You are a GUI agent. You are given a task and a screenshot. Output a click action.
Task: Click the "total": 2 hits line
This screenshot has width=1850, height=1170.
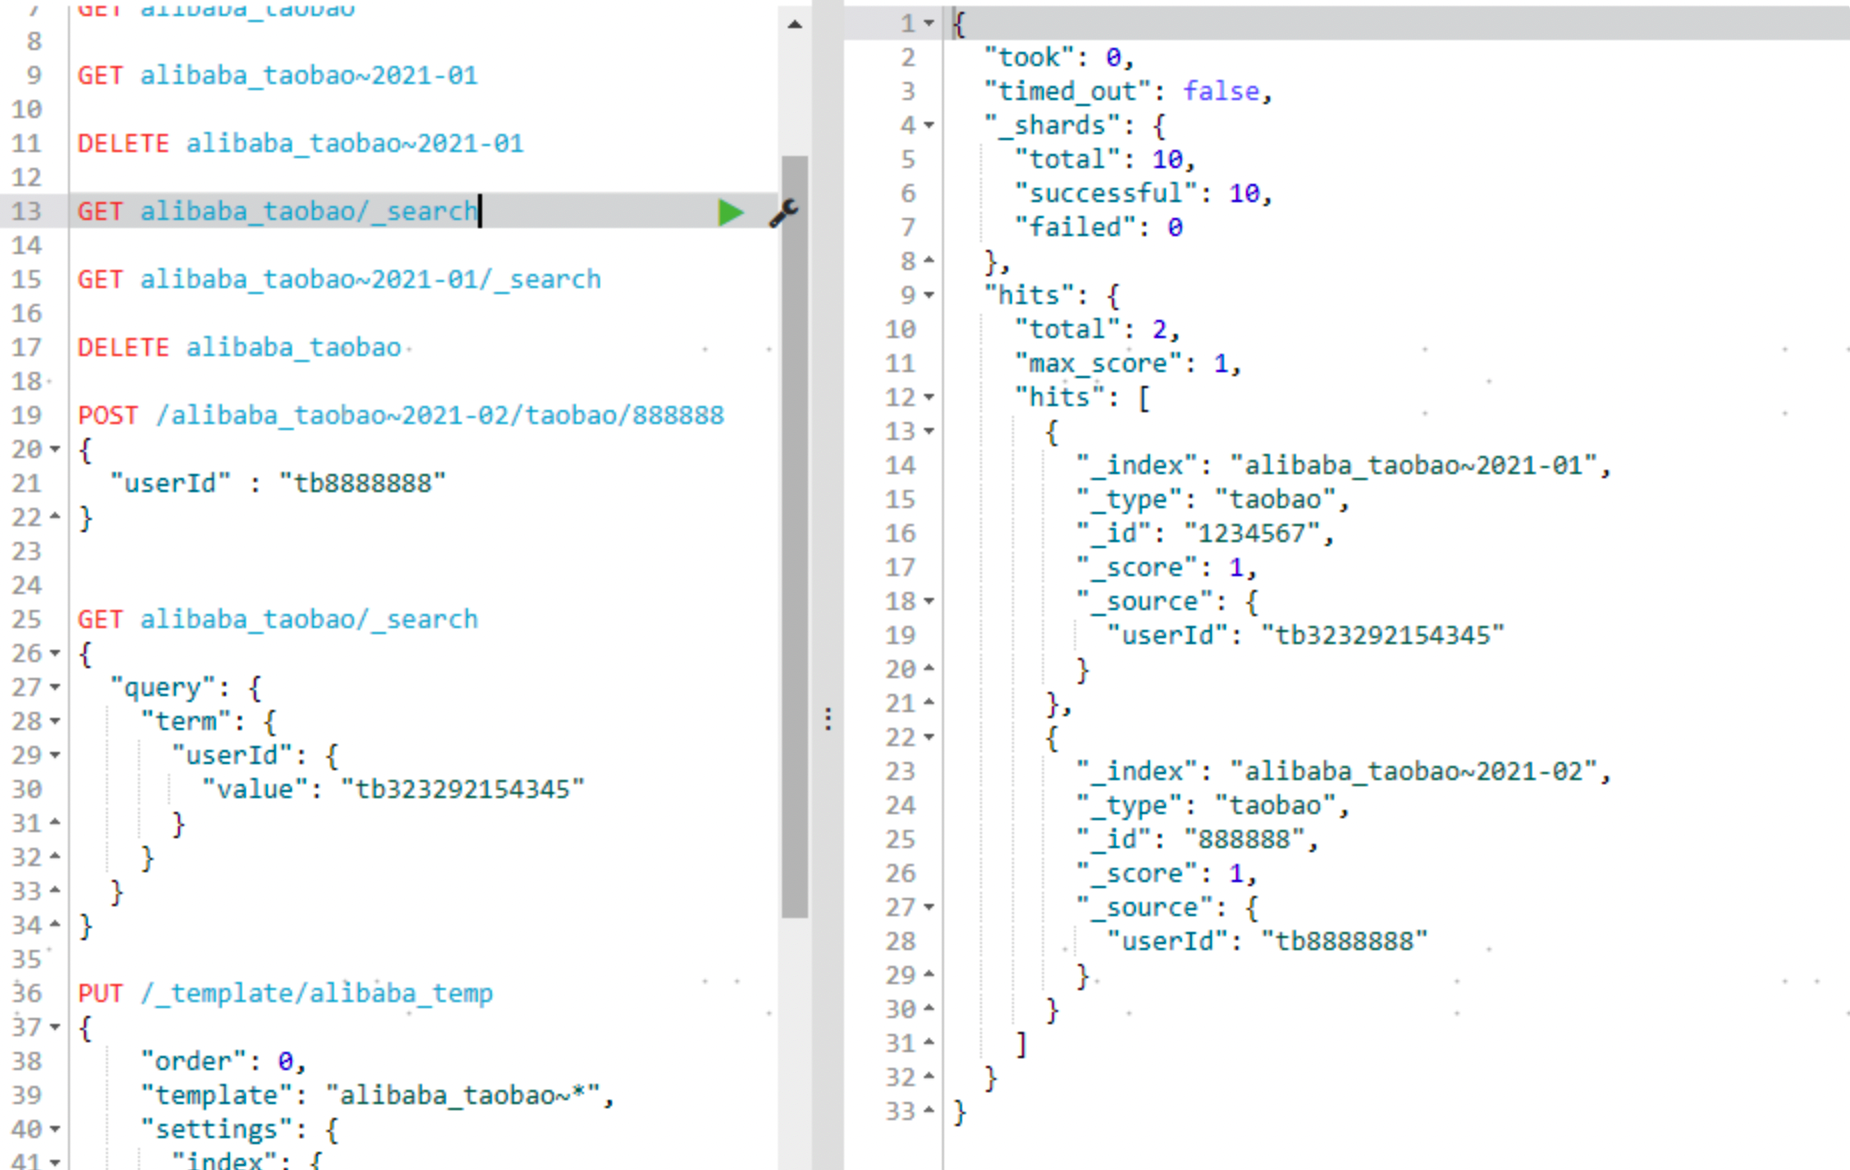(x=1098, y=330)
